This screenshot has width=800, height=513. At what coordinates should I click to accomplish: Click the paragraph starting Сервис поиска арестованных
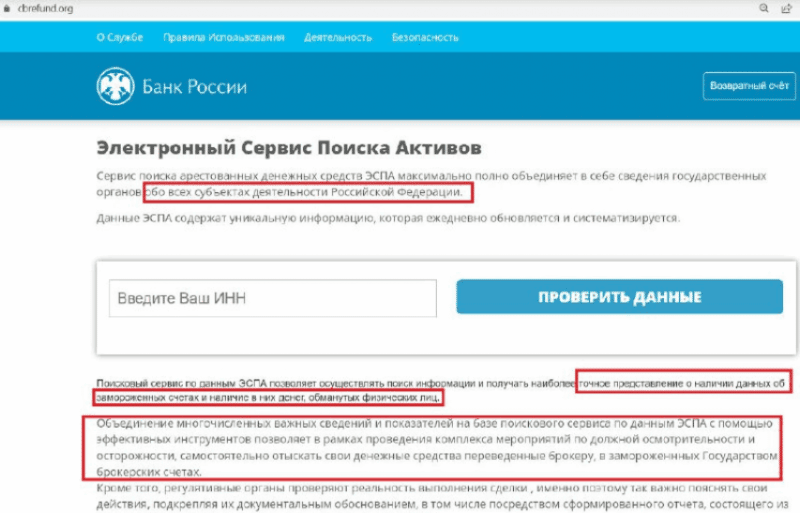[x=431, y=184]
